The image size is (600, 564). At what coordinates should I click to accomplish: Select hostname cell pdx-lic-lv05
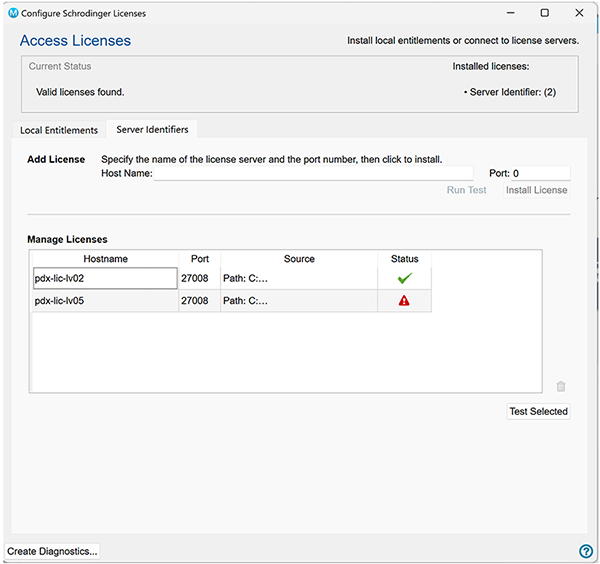pos(105,301)
